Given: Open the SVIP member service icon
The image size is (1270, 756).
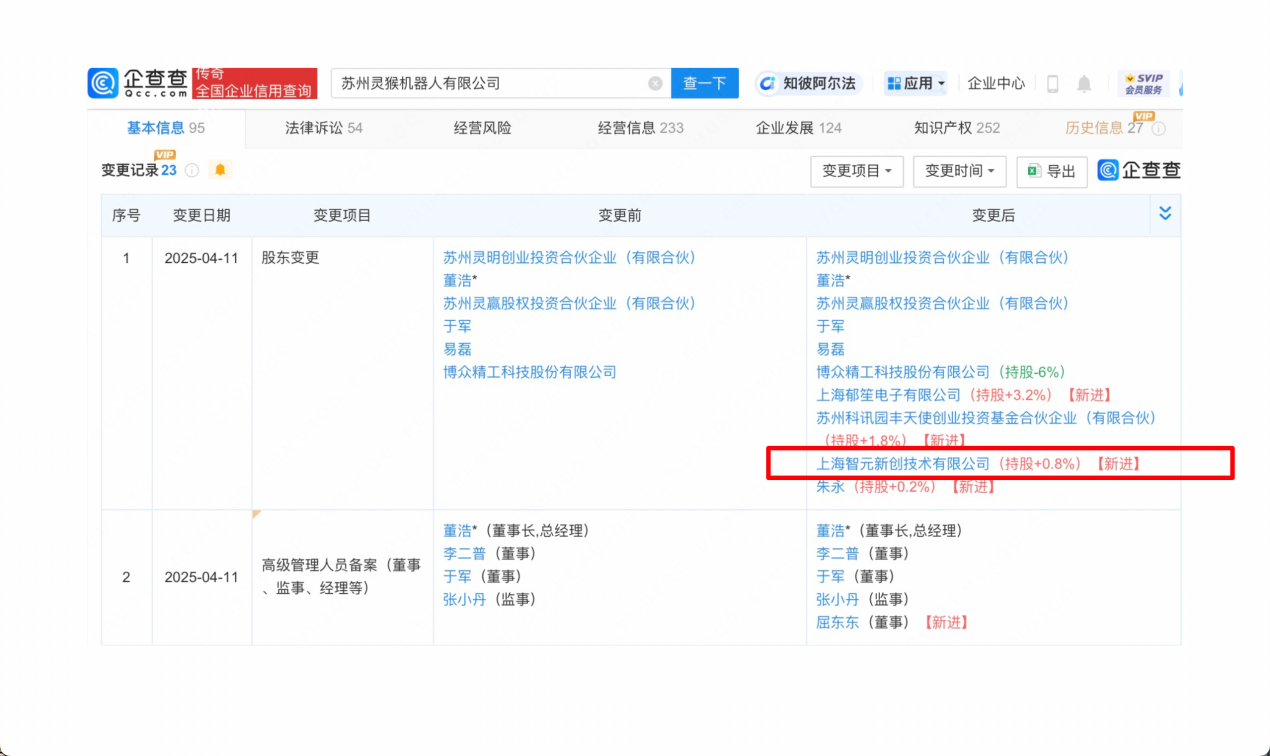Looking at the screenshot, I should coord(1143,84).
